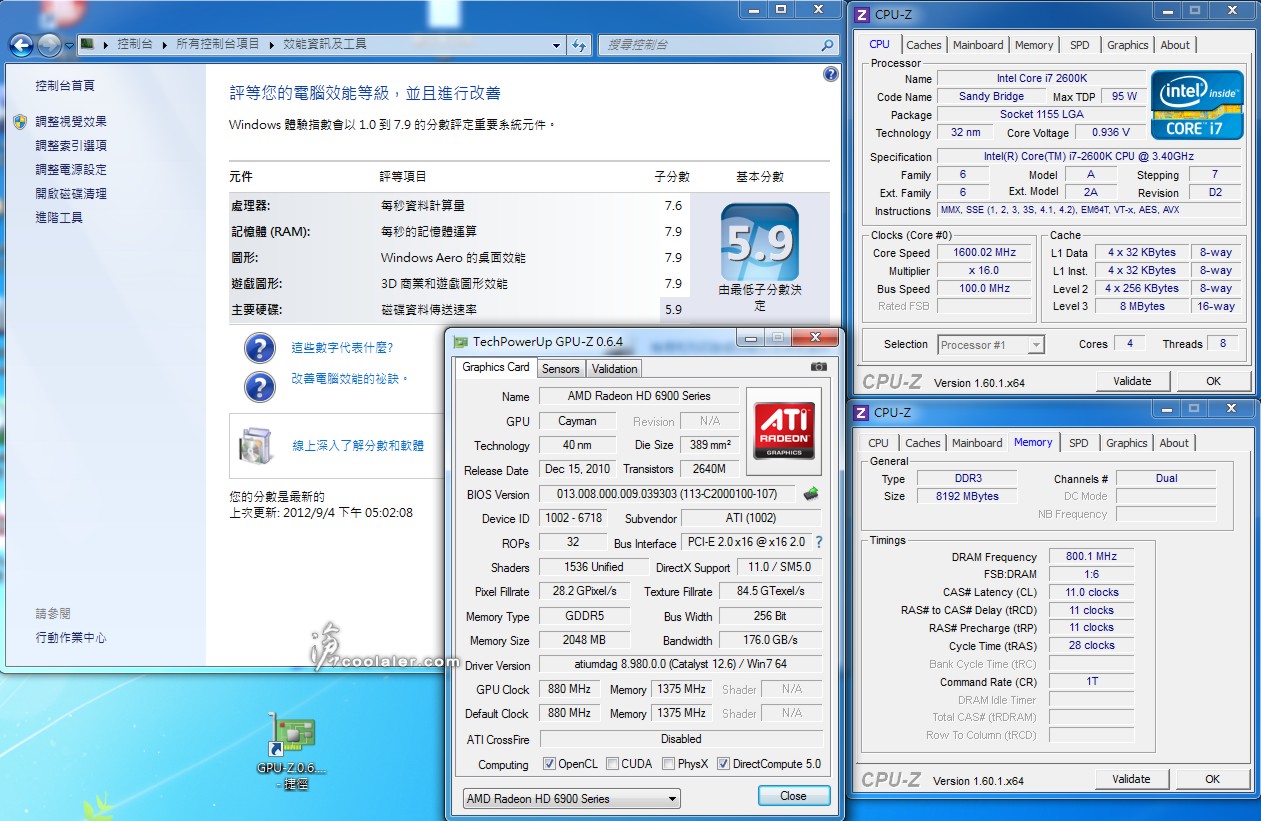Click the CPU-Z Specification field
Screen dimensions: 1261x821
click(1088, 156)
